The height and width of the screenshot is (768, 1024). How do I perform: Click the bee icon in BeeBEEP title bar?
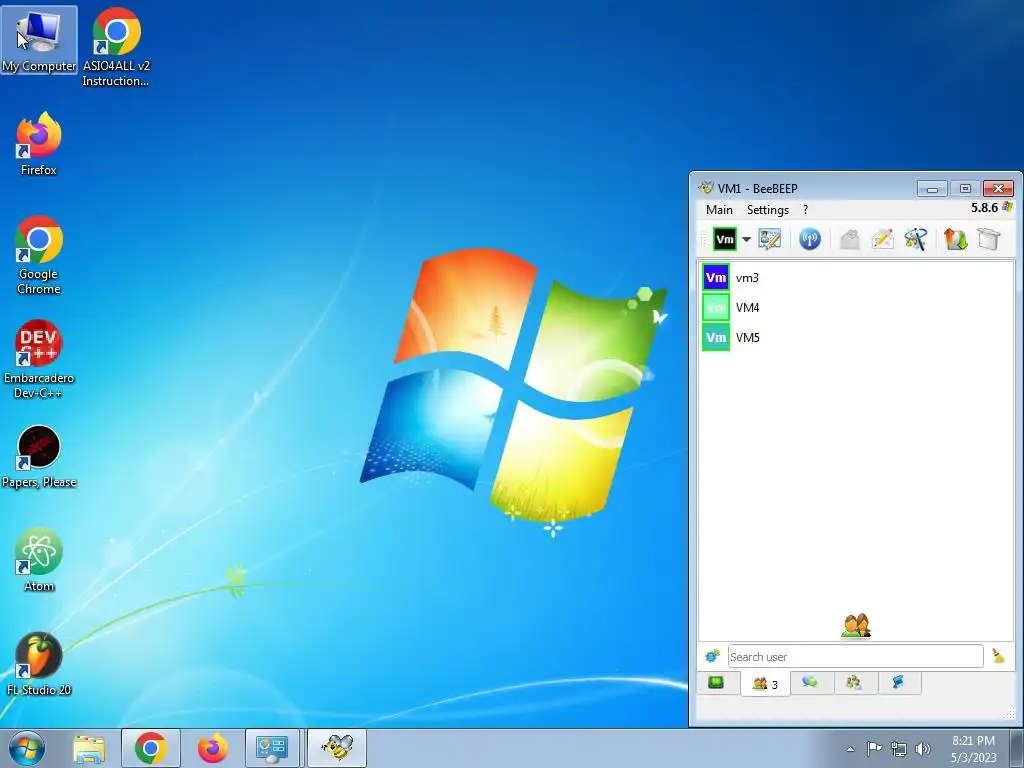(705, 188)
